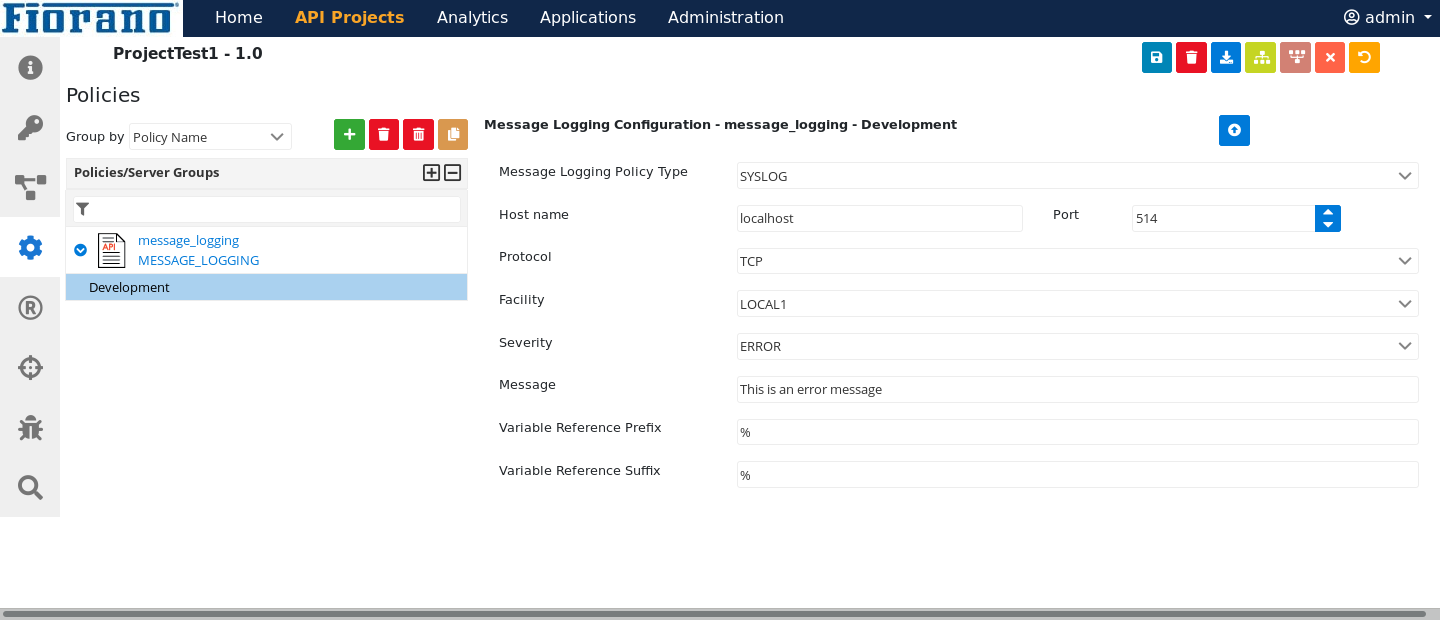Click the tan copy policy icon
This screenshot has width=1440, height=620.
tap(452, 134)
